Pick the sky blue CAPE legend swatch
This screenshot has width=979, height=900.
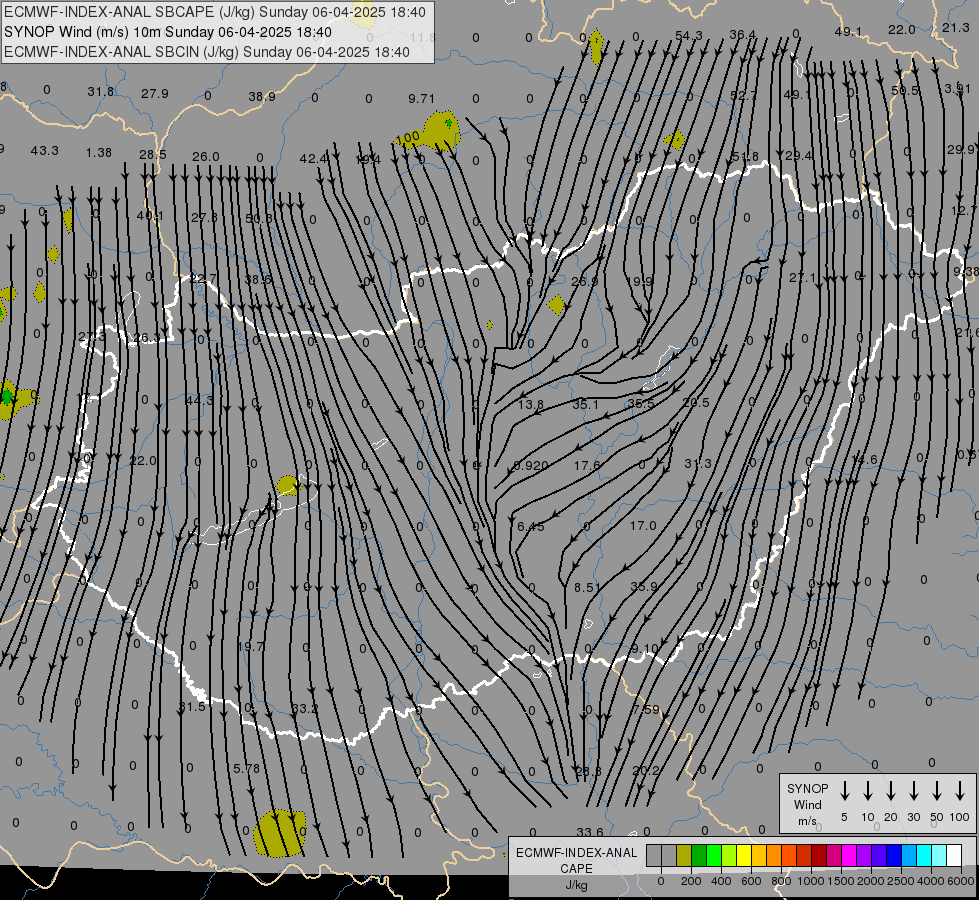tap(908, 856)
